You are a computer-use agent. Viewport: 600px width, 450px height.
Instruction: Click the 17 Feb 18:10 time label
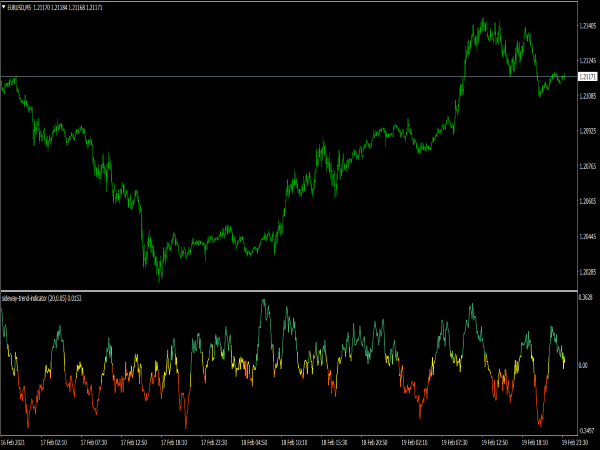point(174,442)
